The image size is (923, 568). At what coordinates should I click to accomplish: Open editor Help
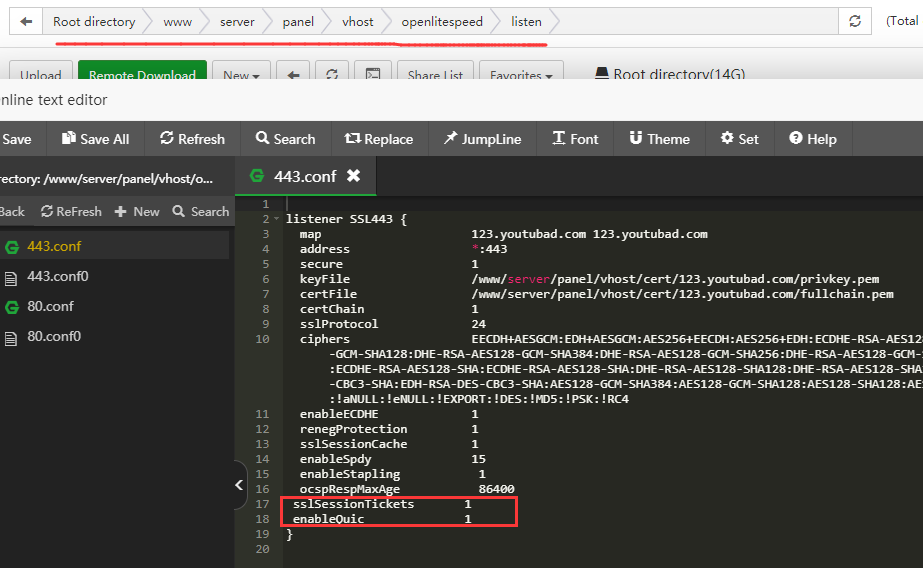pyautogui.click(x=812, y=139)
